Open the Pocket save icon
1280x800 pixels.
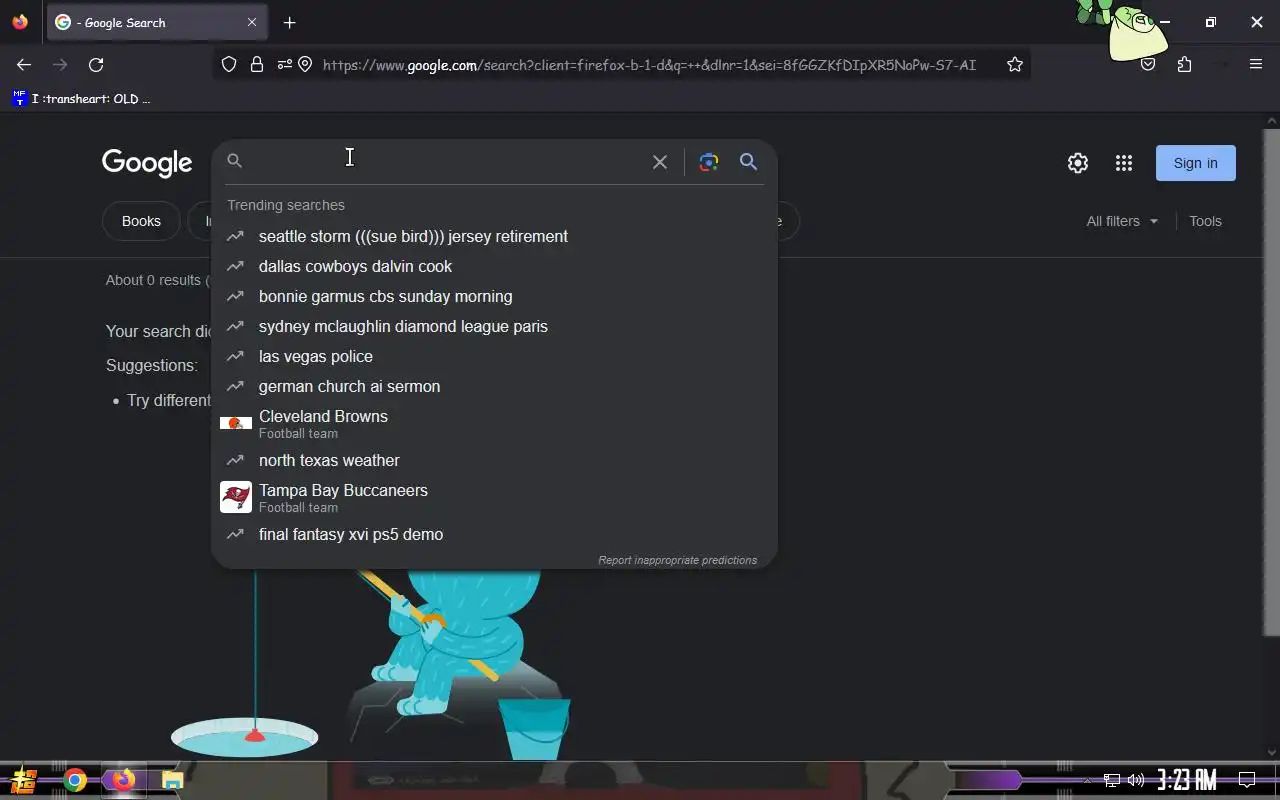(1148, 64)
